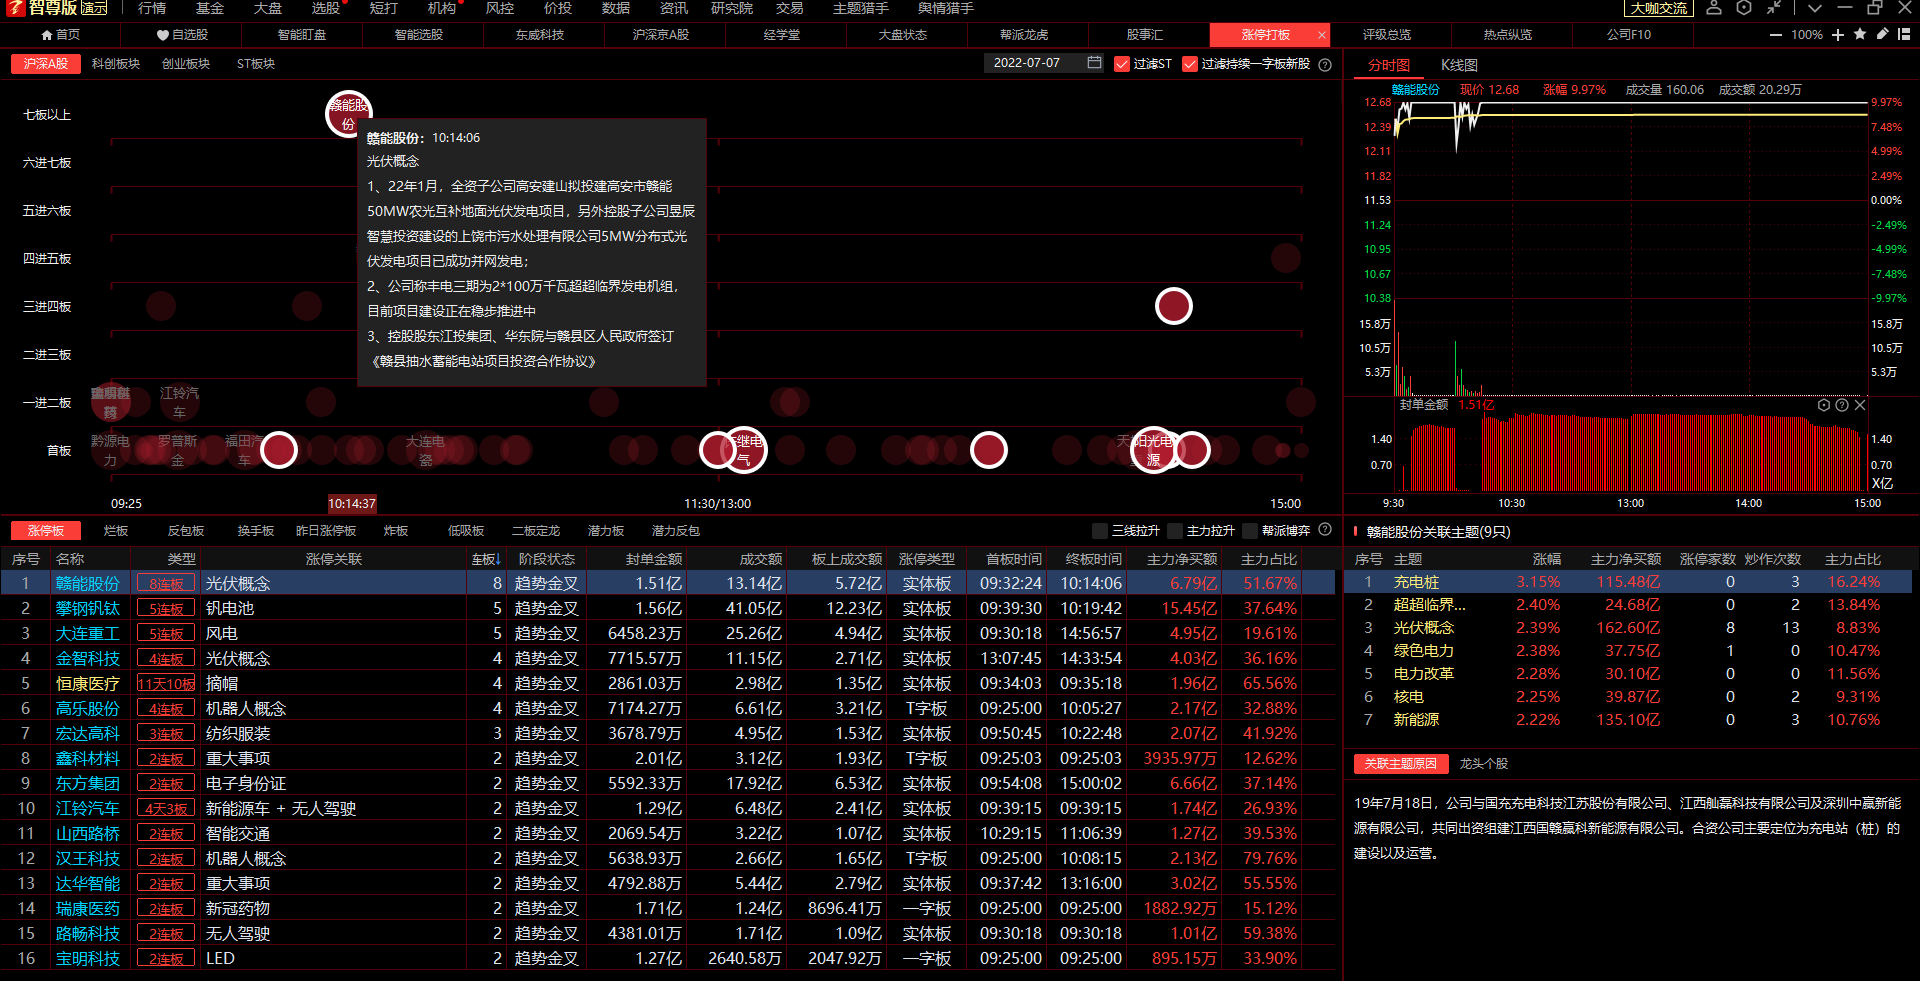Sort table by 首板时间 column header

[1014, 559]
